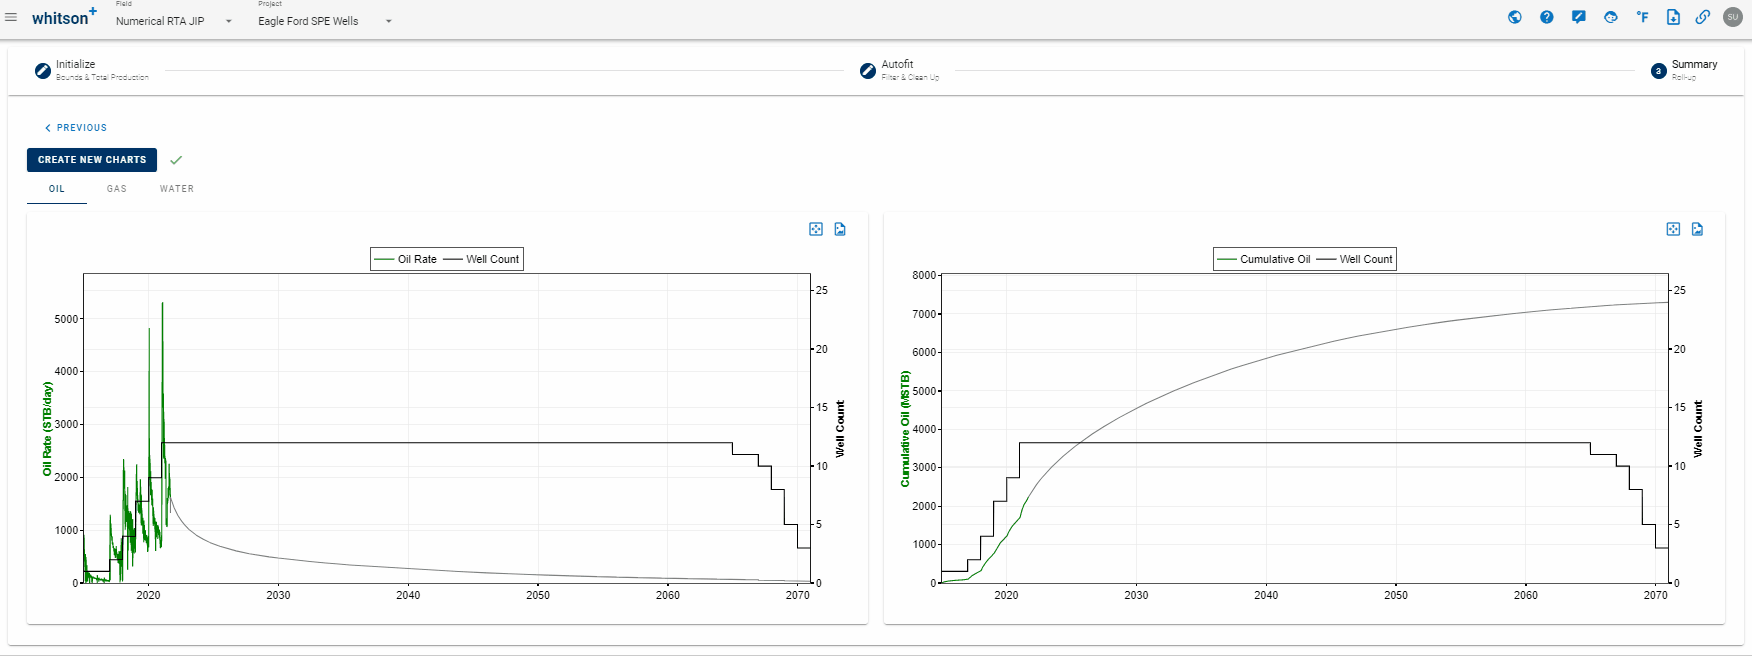Click the 8000 tick on Cumulative Oil axis
Viewport: 1752px width, 656px height.
(x=924, y=275)
